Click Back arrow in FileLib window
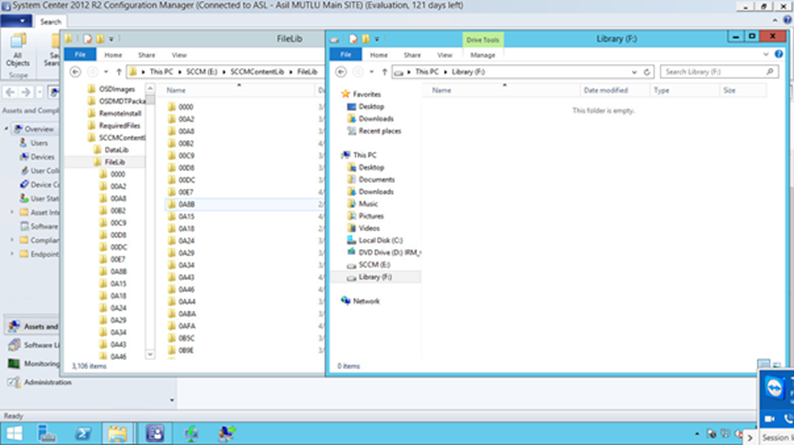Image resolution: width=794 pixels, height=445 pixels. pos(75,72)
